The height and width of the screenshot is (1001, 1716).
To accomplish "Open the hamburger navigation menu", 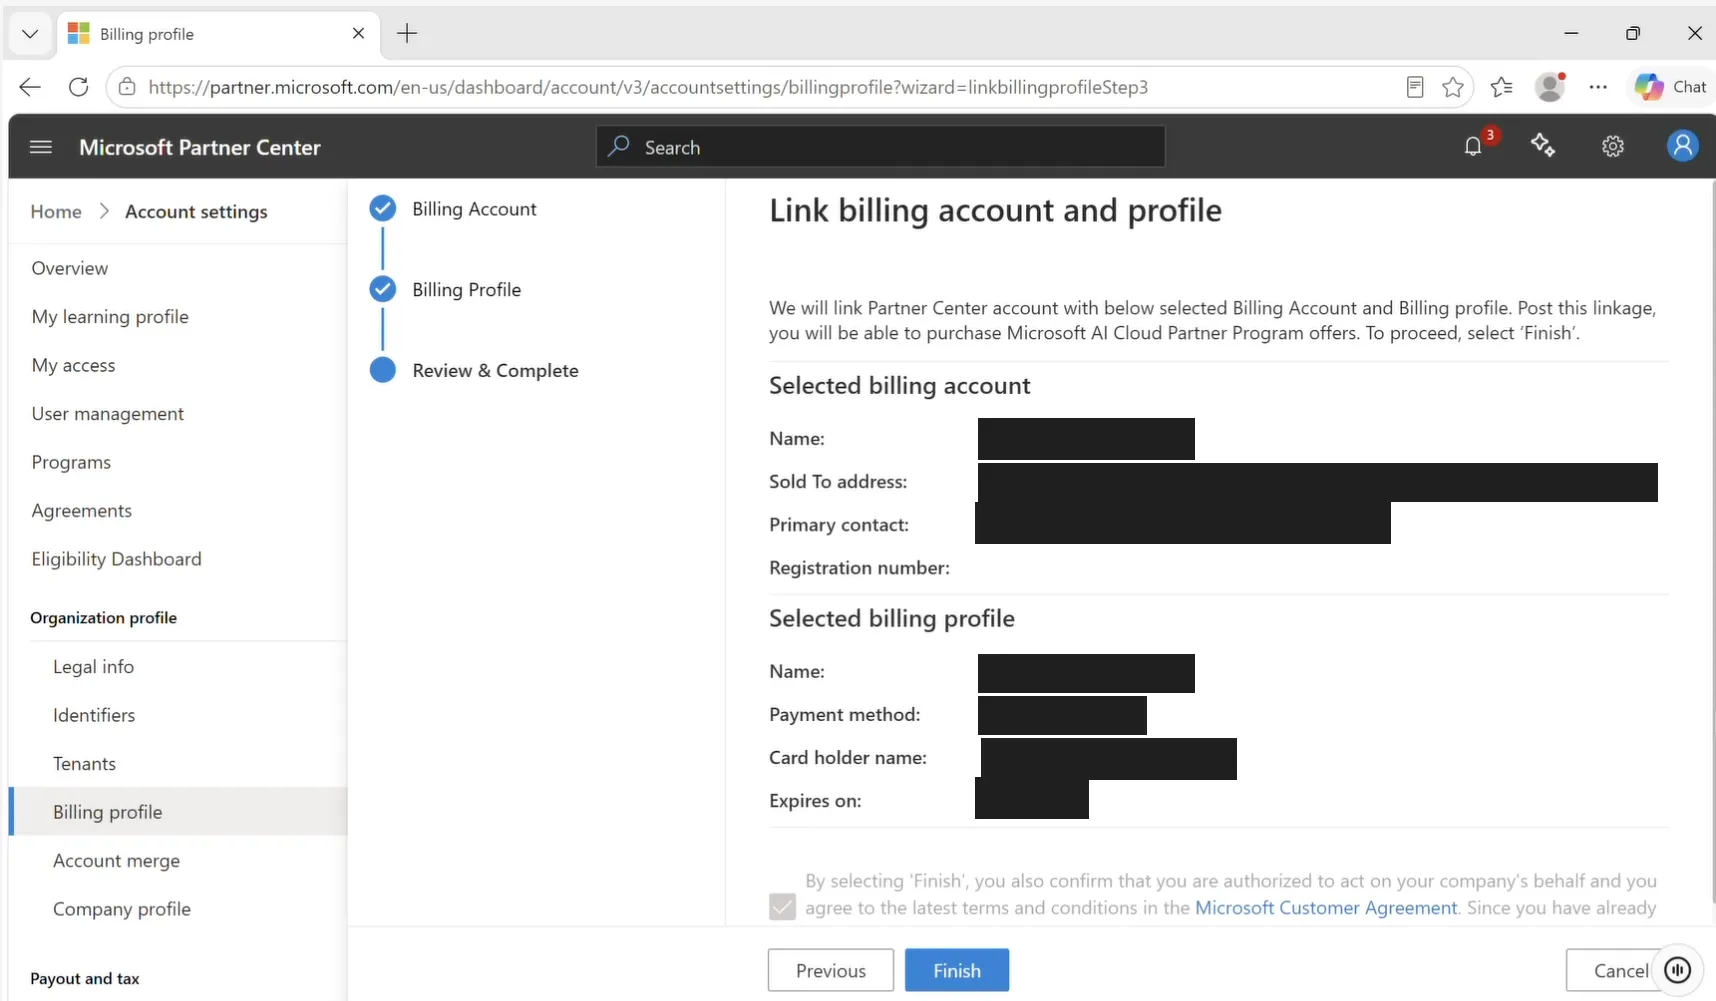I will 41,147.
